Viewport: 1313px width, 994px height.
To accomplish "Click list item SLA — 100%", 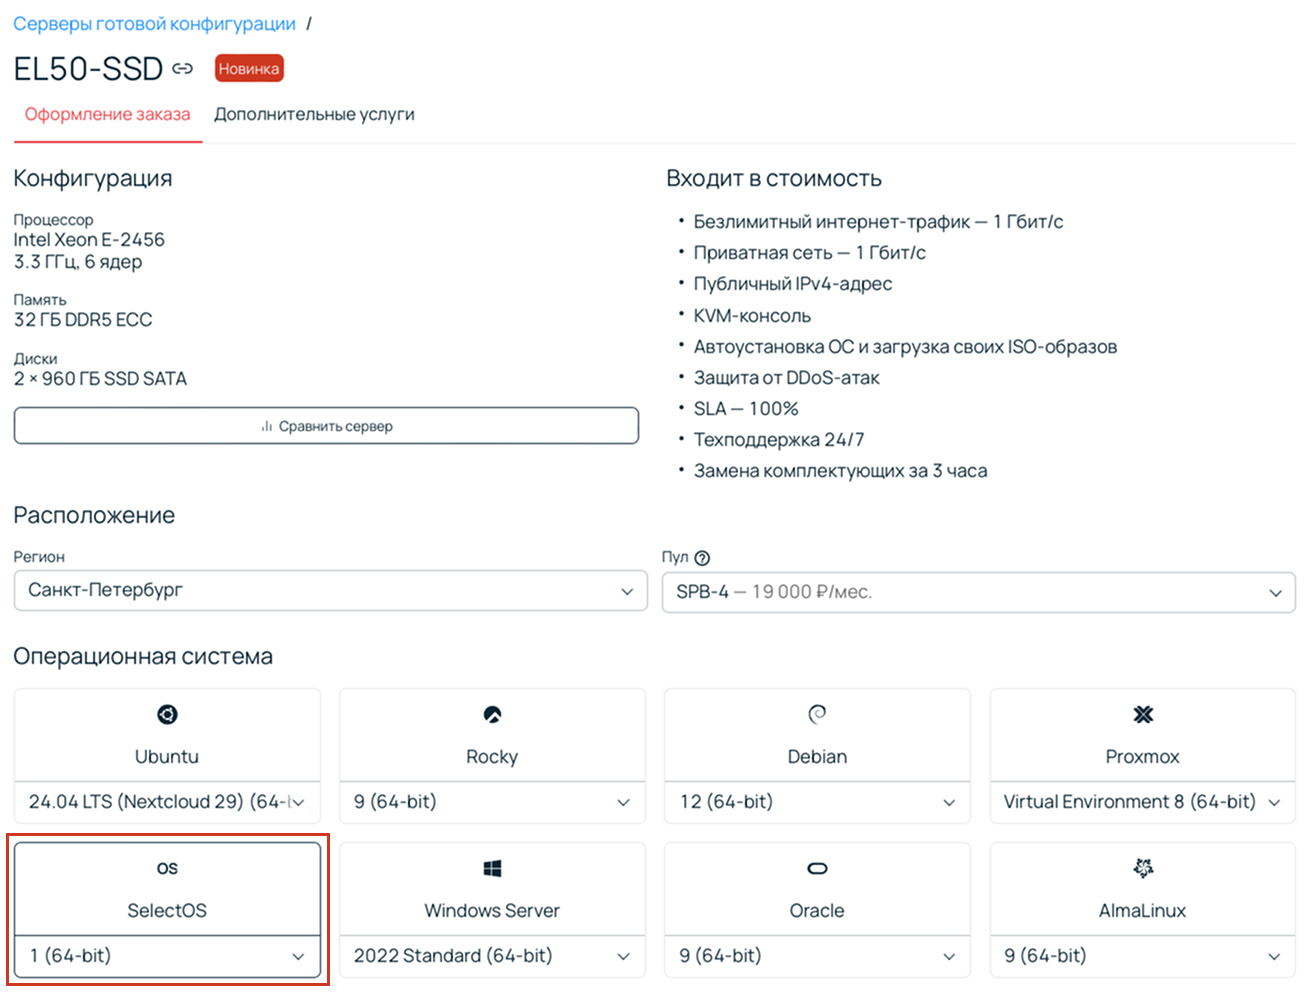I will click(746, 409).
